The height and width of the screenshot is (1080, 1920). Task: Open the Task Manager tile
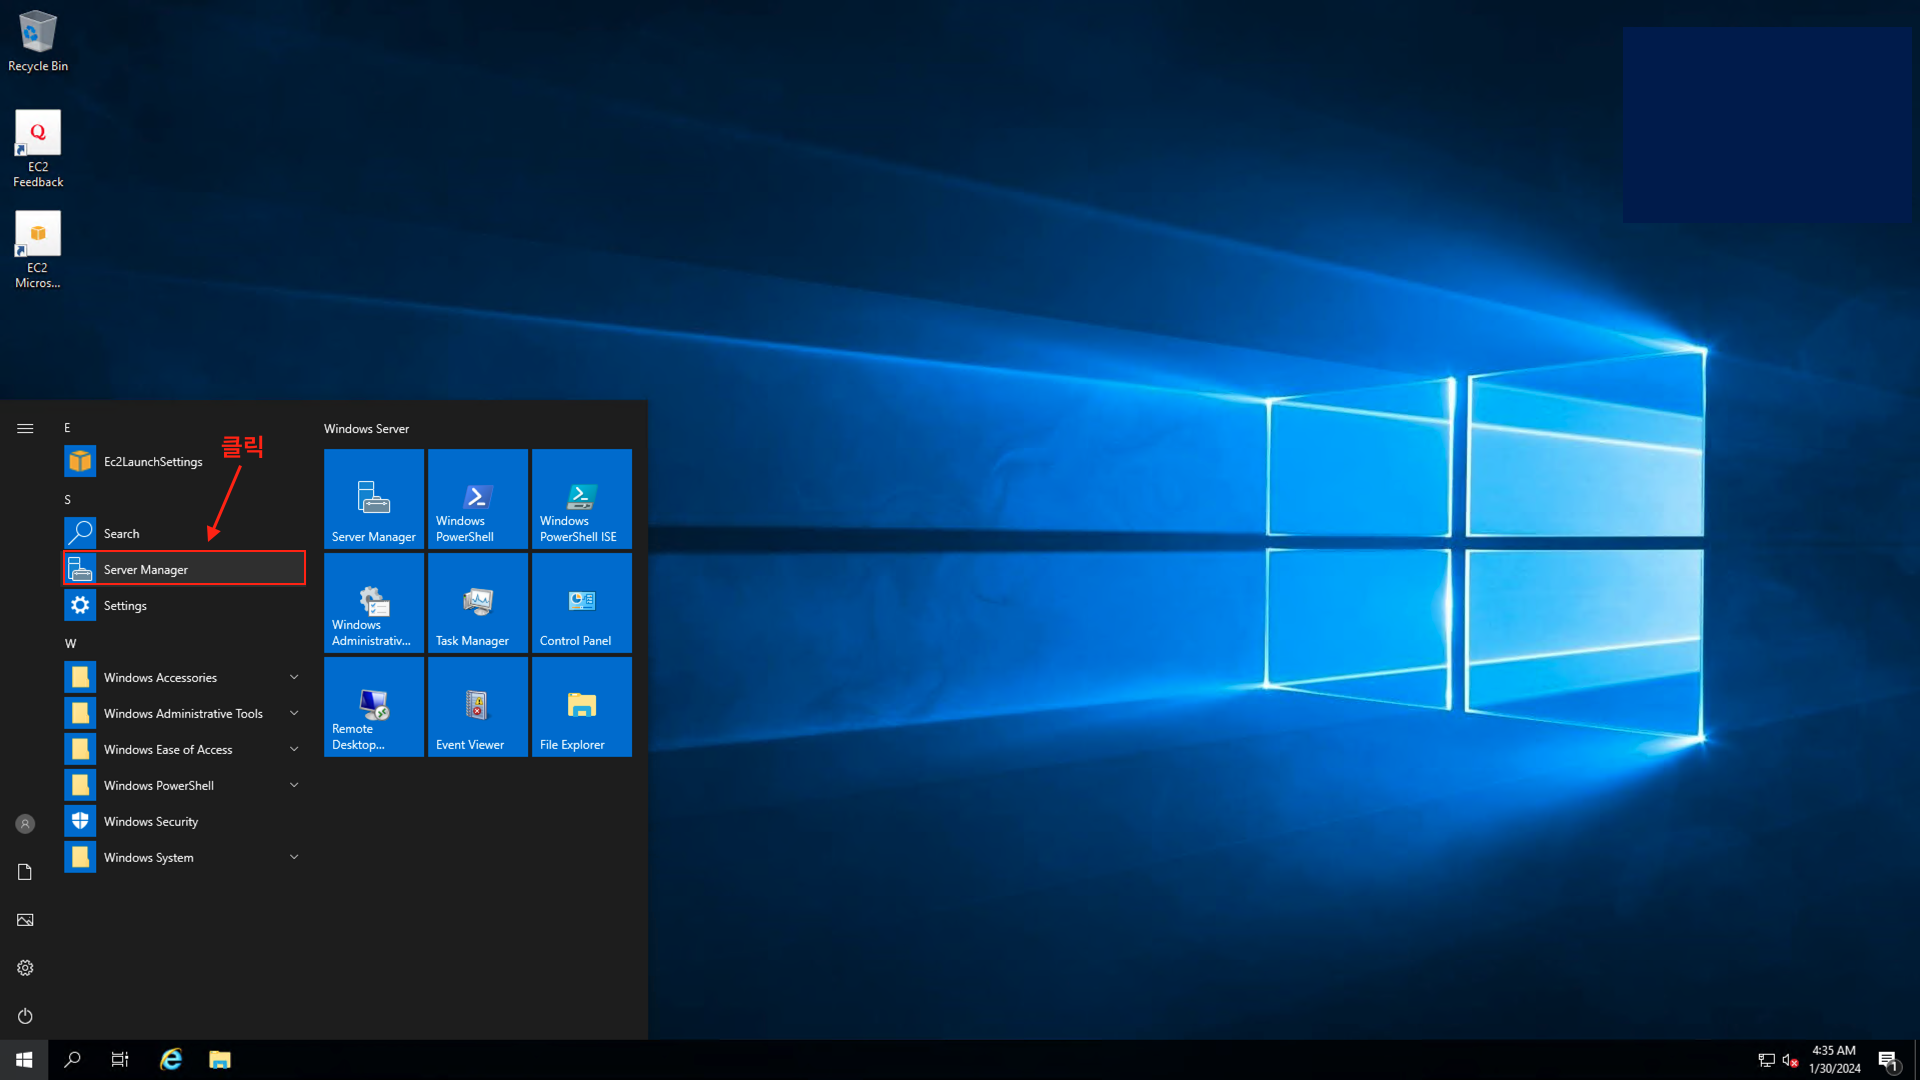point(477,603)
